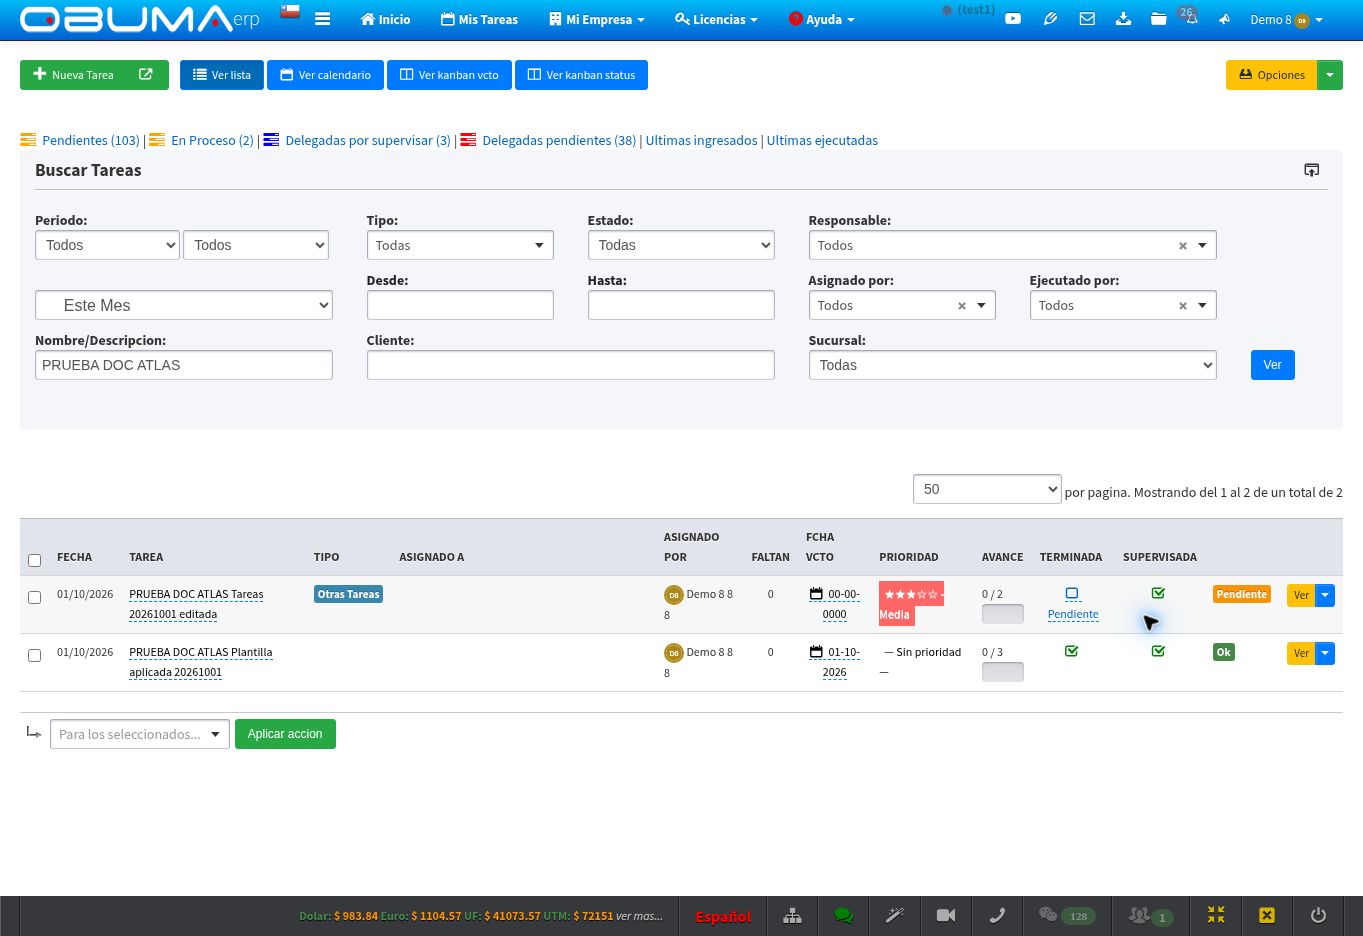Toggle Terminada checkbox for the Plantilla row
The image size is (1363, 936).
tap(1071, 651)
